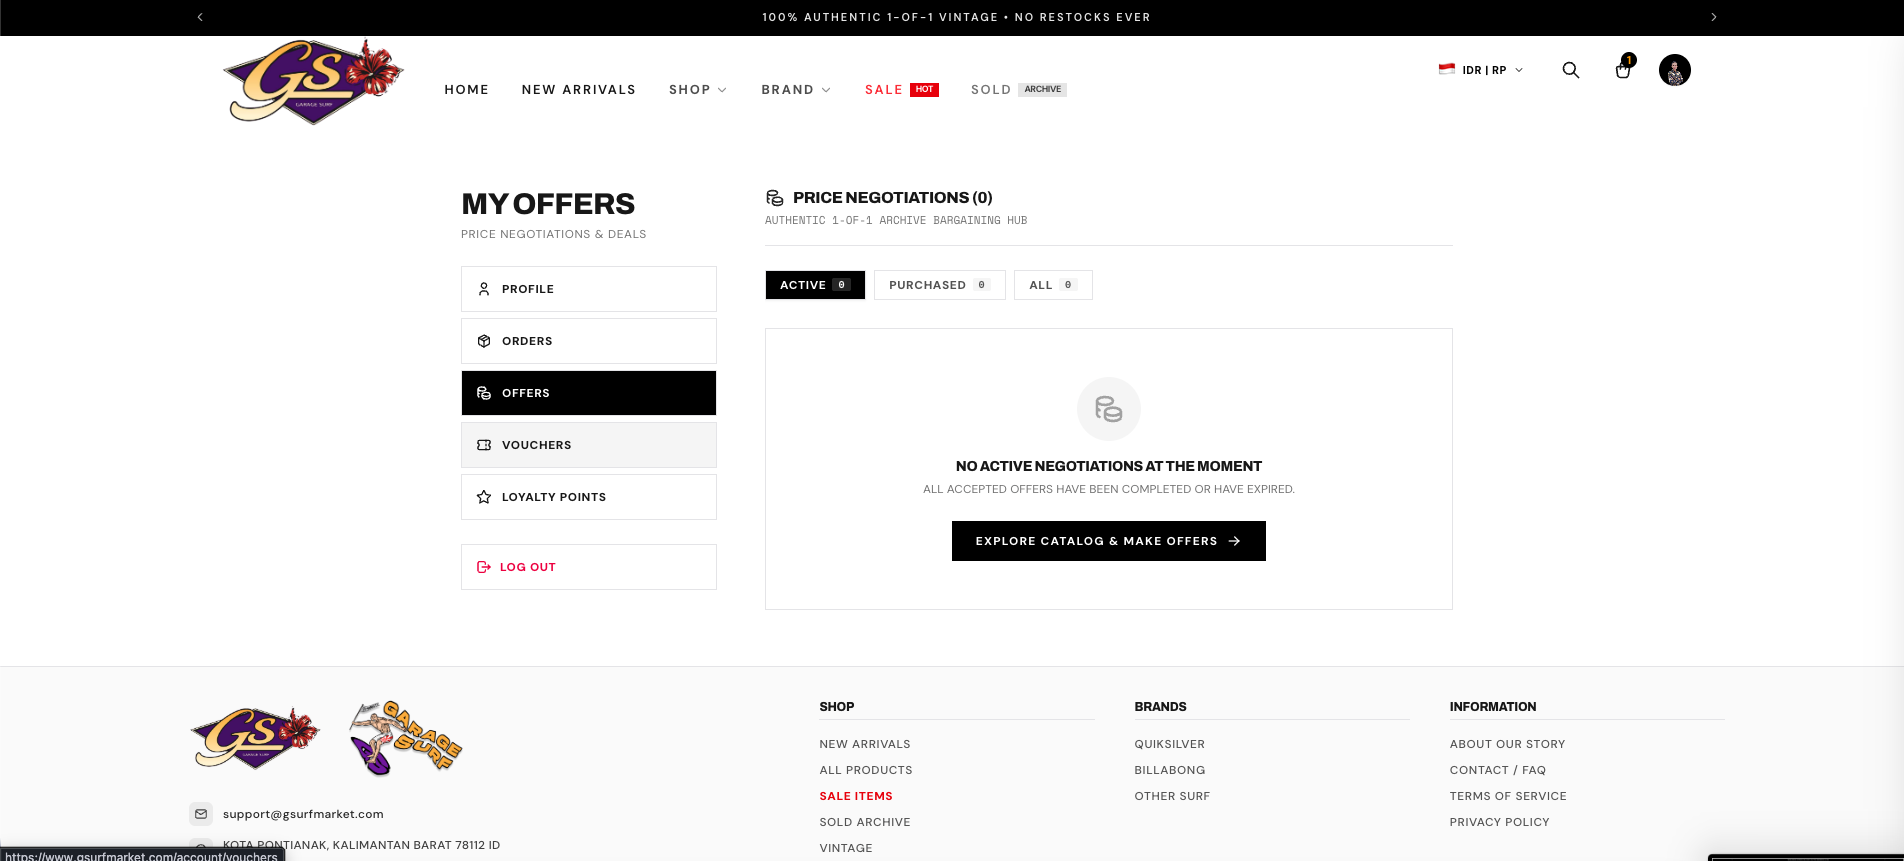Expand the IDR | RP currency selector

click(1481, 70)
